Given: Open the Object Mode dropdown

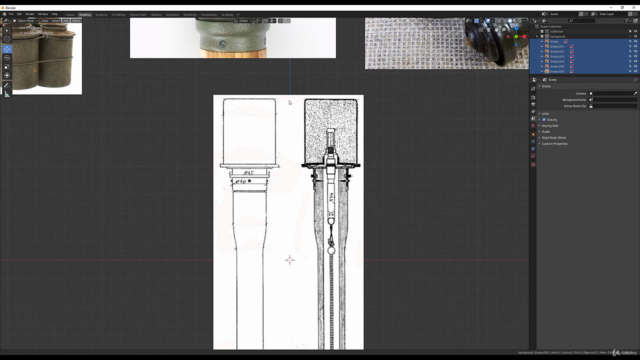Looking at the screenshot, I should coord(26,20).
